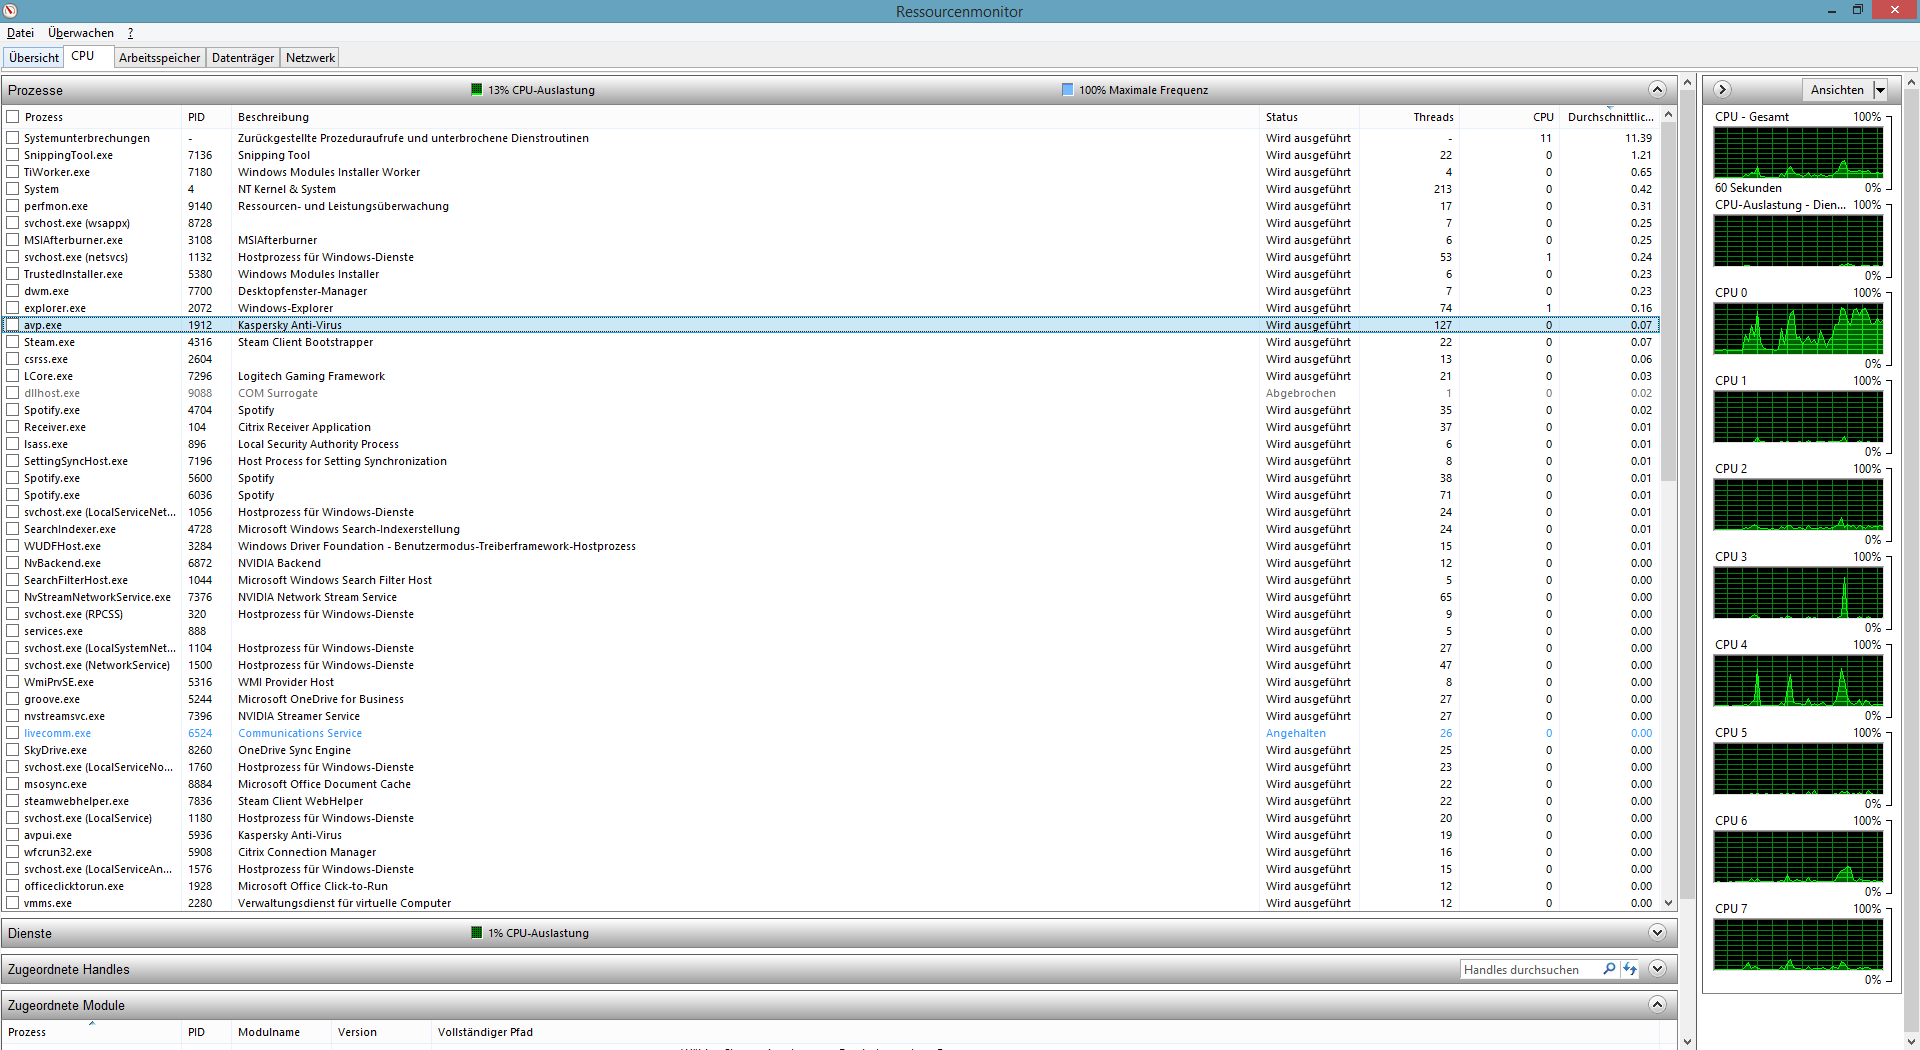Focus the Handles durchsuchen search field
Screen dimensions: 1920x1050
tap(1530, 969)
